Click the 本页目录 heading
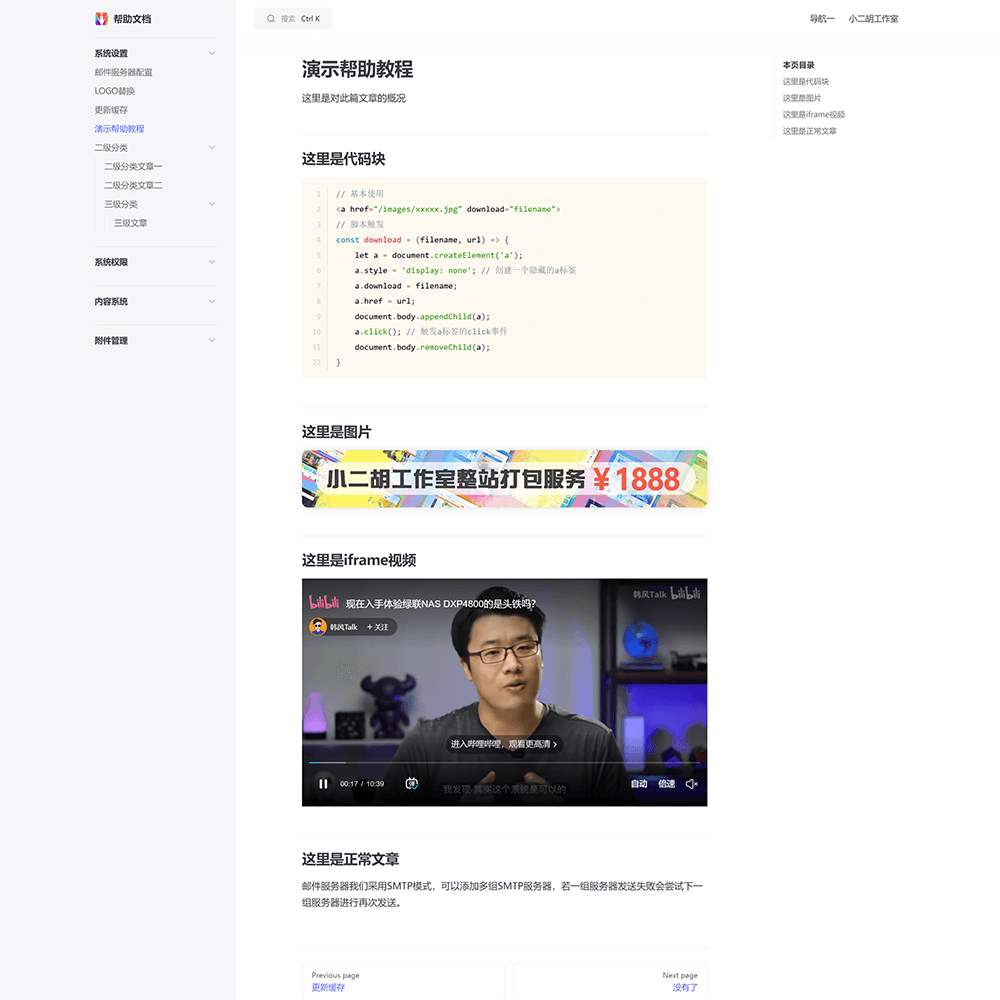The height and width of the screenshot is (1000, 1000). (x=798, y=65)
